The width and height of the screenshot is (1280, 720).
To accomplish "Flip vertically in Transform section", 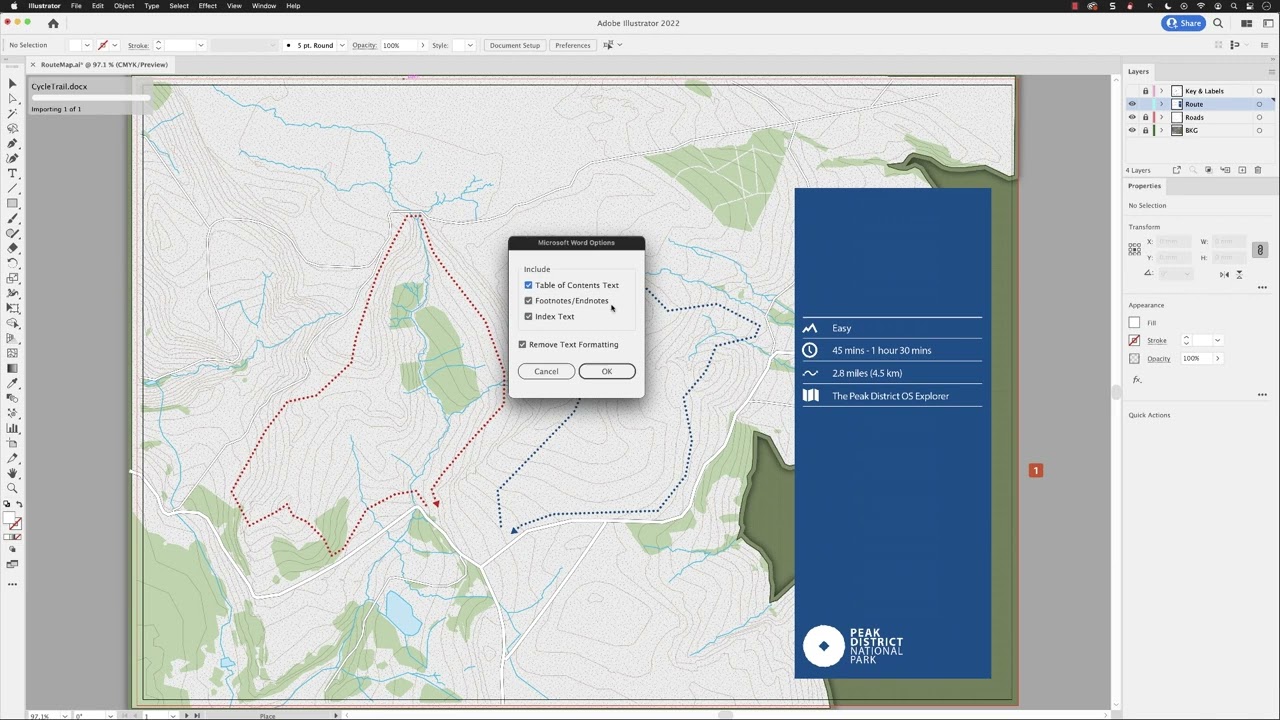I will [1239, 274].
